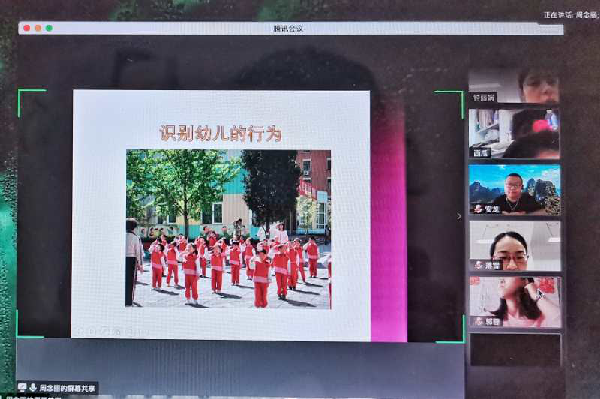Enter full screen with the green window button
Viewport: 600px width, 399px height.
point(49,28)
